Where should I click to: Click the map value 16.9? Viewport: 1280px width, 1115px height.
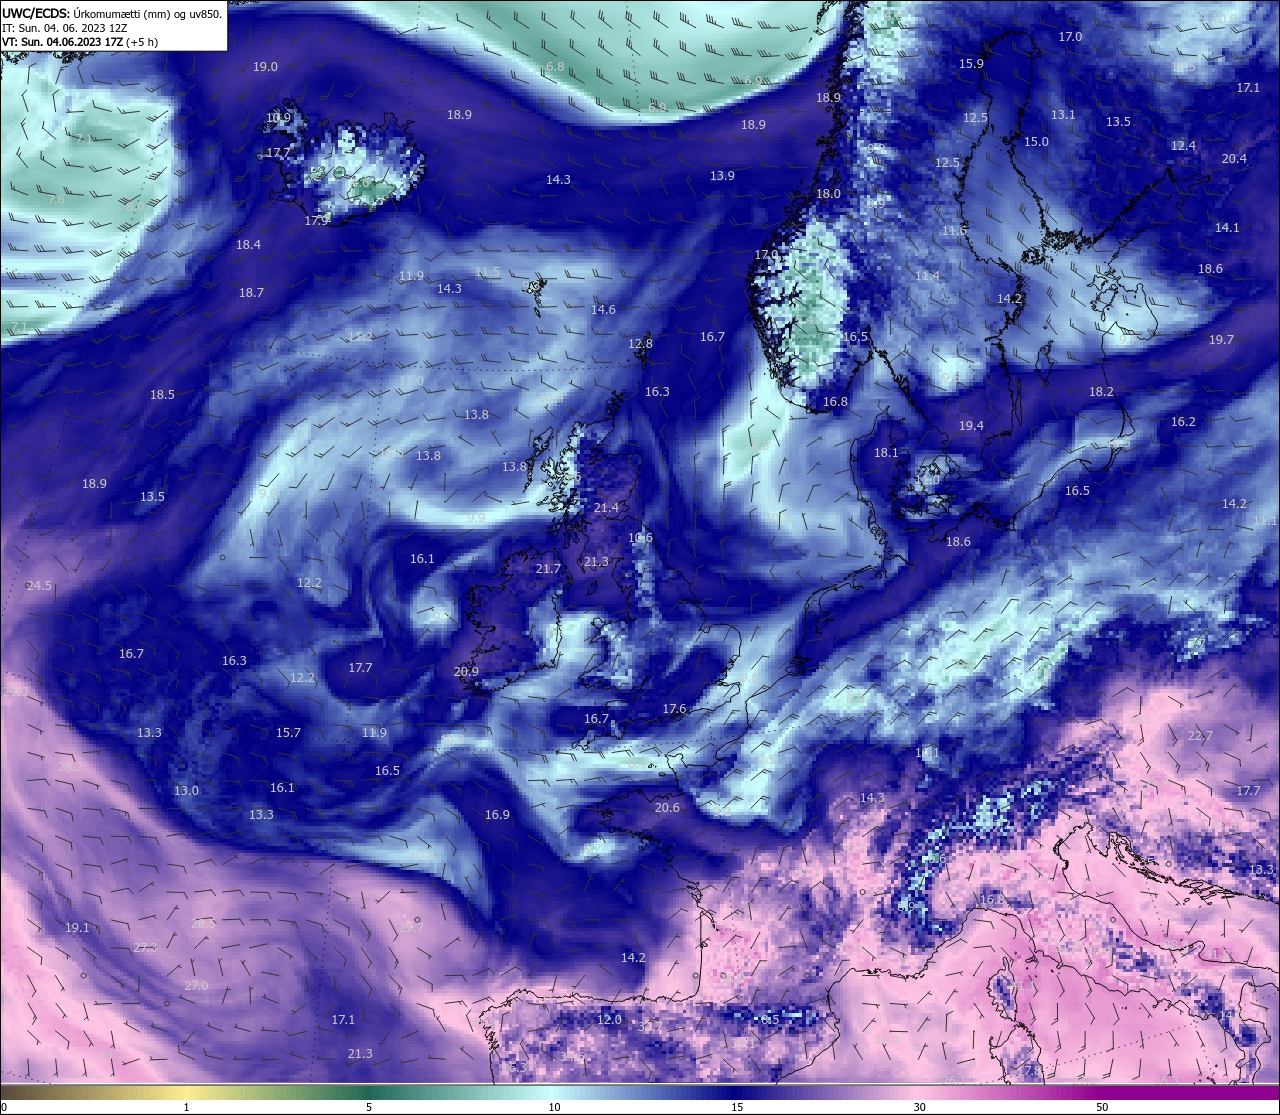click(x=497, y=815)
